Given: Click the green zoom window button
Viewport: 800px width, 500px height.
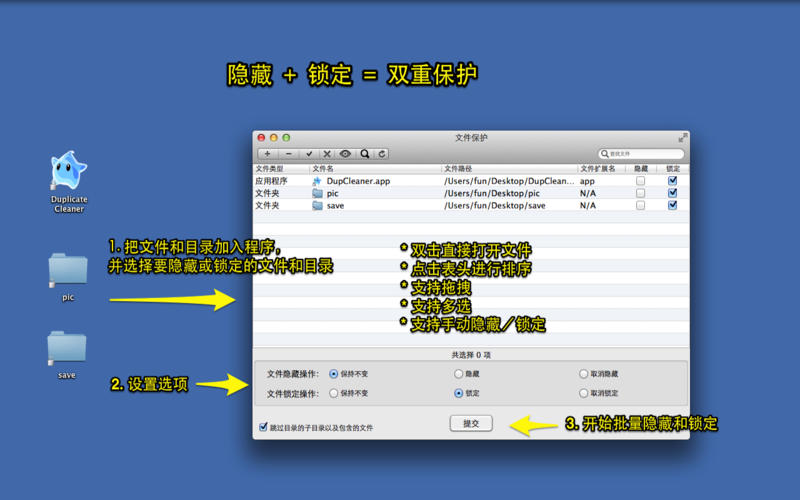Looking at the screenshot, I should (x=286, y=138).
